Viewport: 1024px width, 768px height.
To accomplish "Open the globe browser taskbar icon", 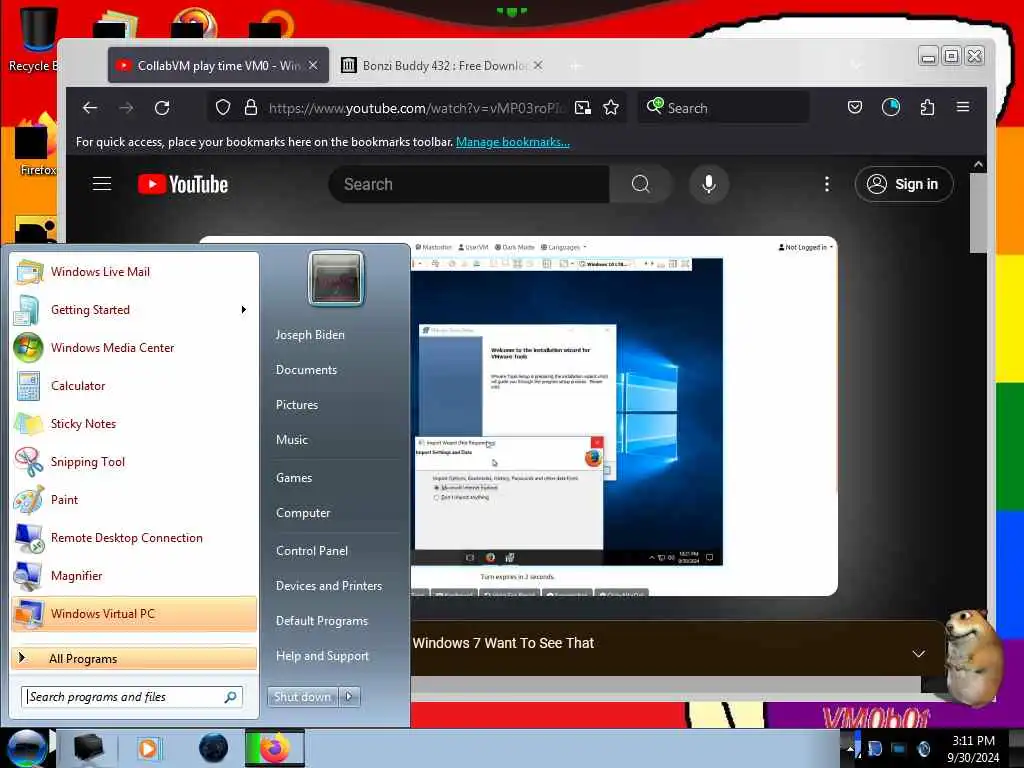I will click(214, 748).
